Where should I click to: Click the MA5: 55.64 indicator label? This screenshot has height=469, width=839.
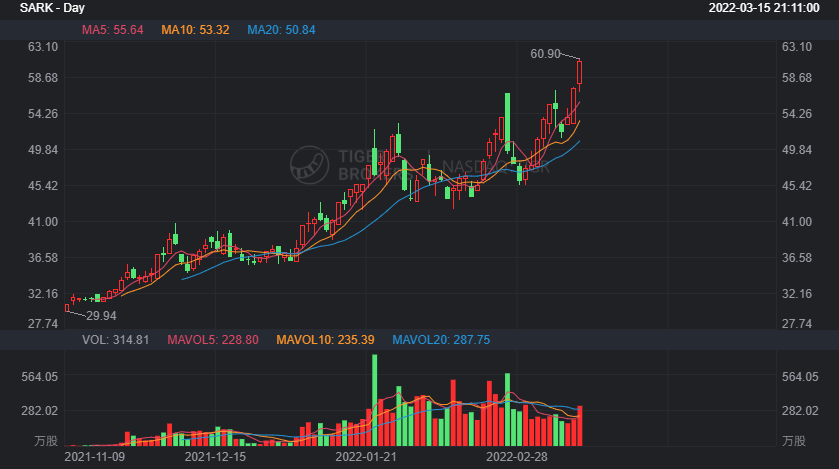(x=112, y=30)
